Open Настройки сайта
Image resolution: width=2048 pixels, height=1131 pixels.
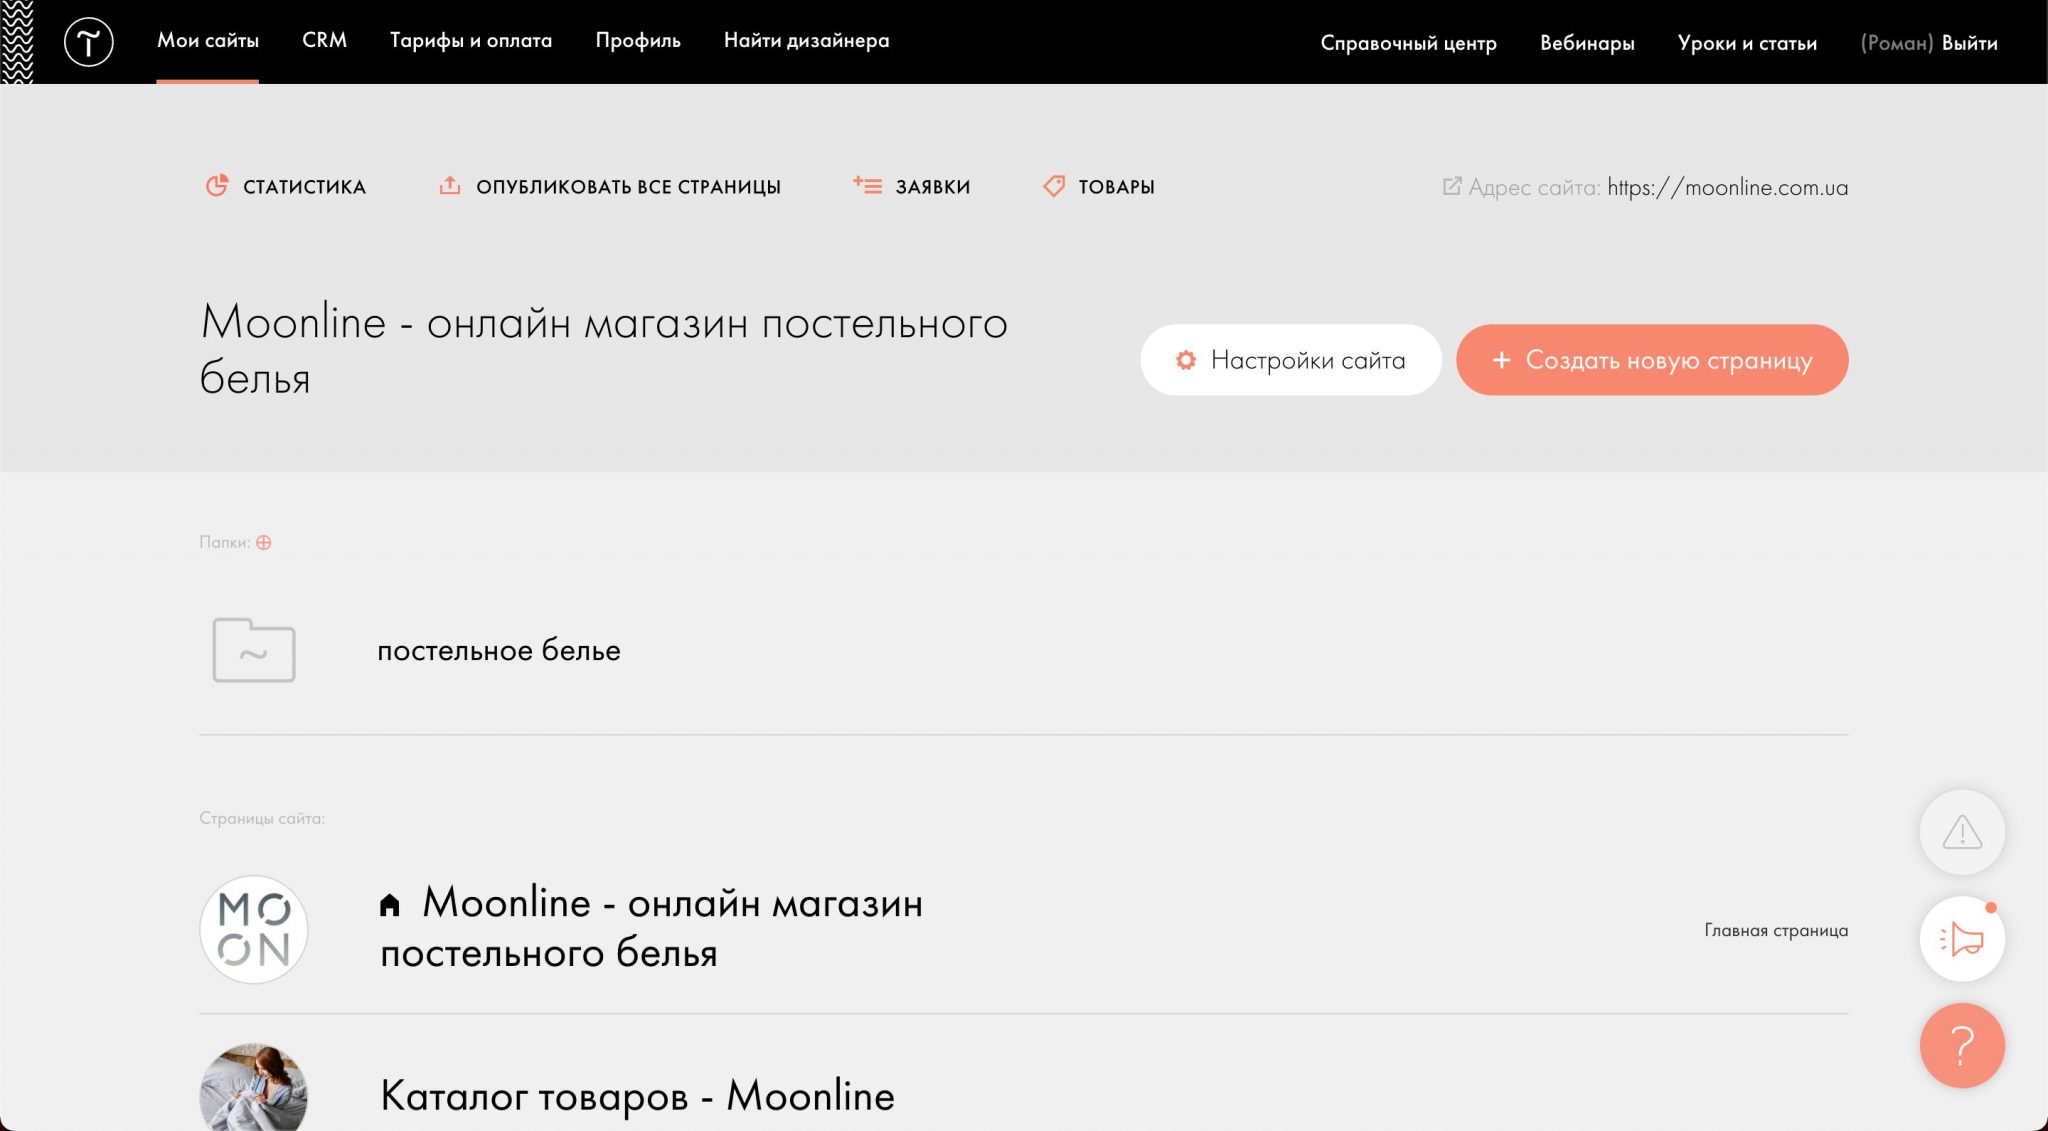point(1292,360)
